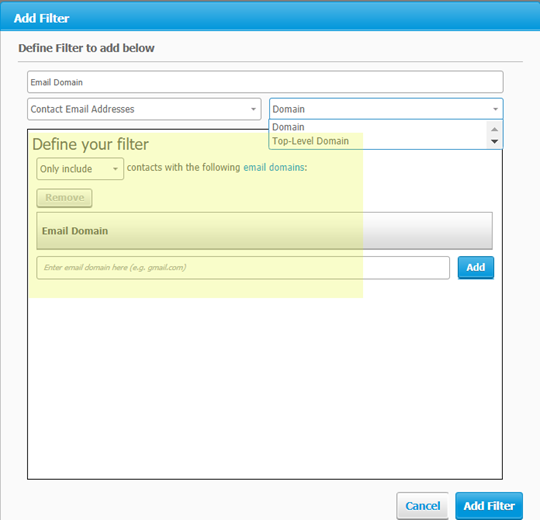Click the dropdown list scroll down arrow

(495, 142)
